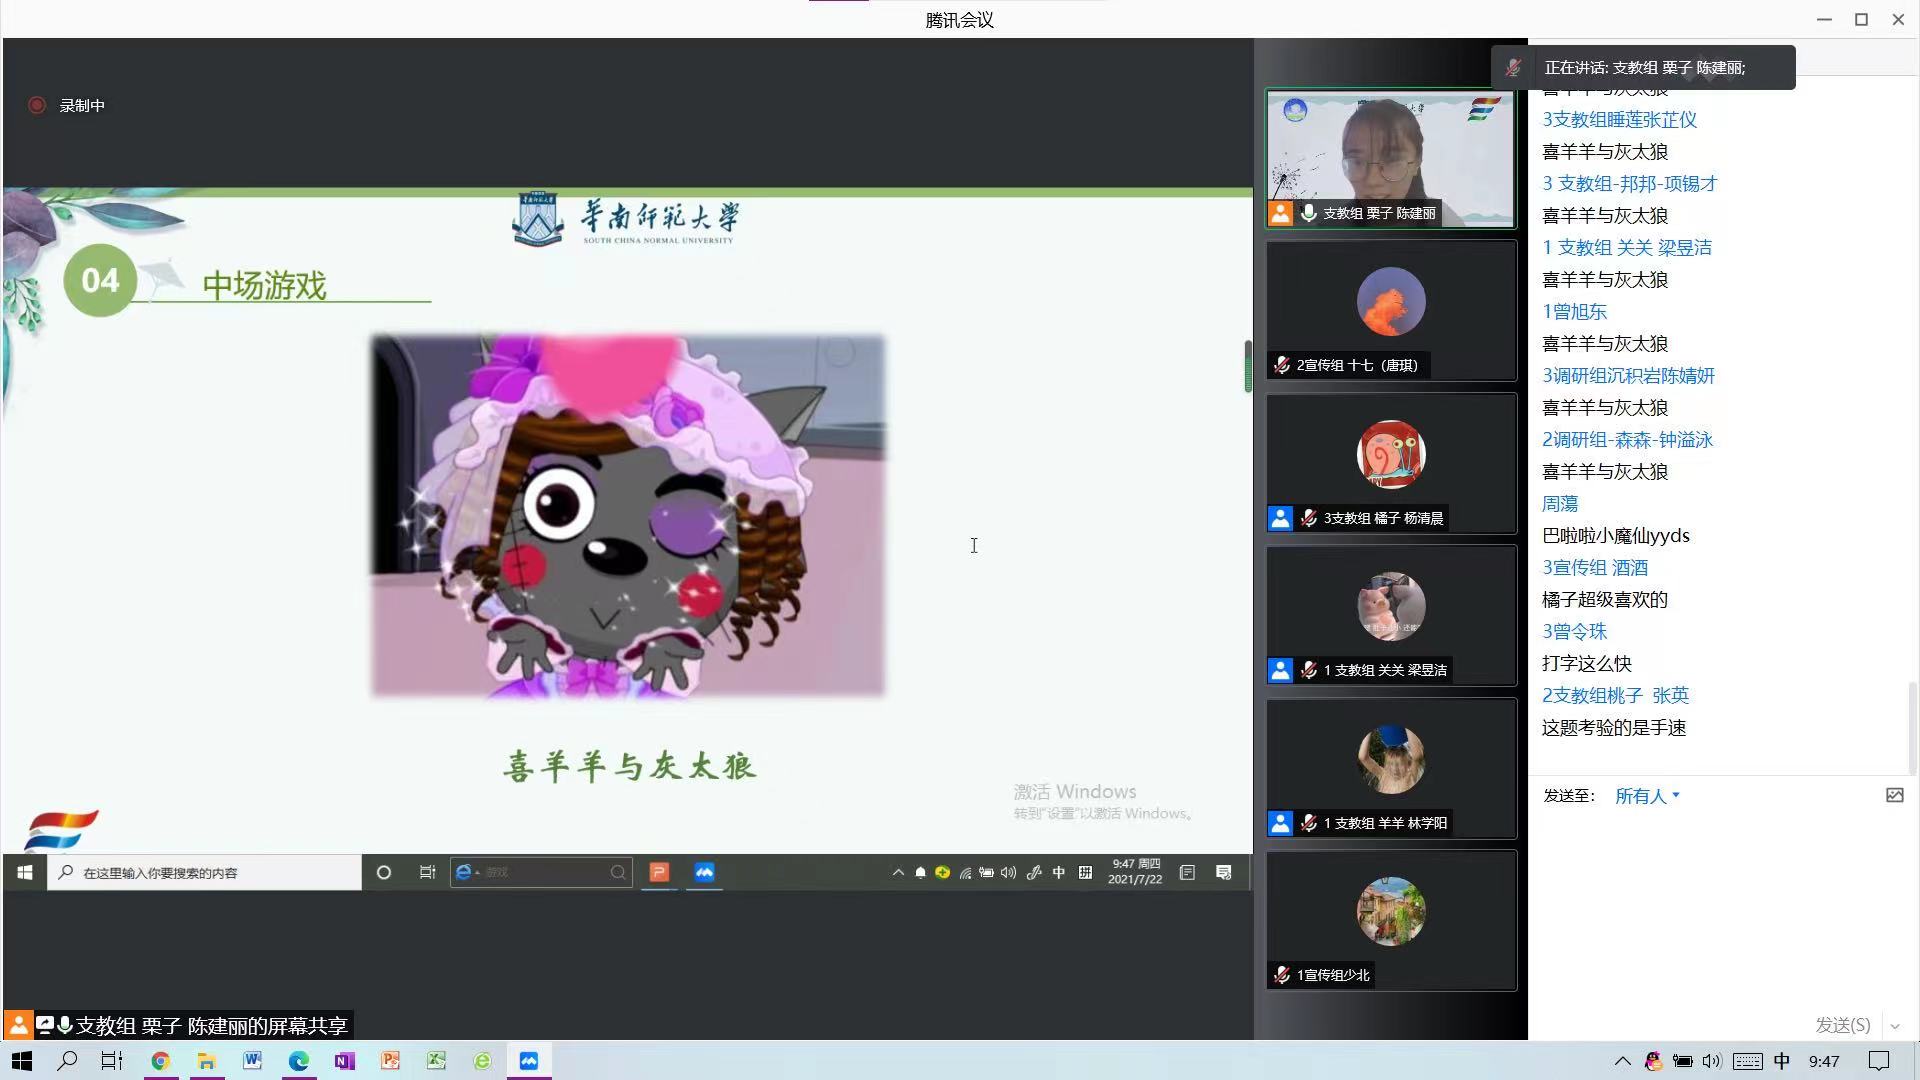Open File Explorer from the taskbar
1920x1080 pixels.
pos(206,1061)
